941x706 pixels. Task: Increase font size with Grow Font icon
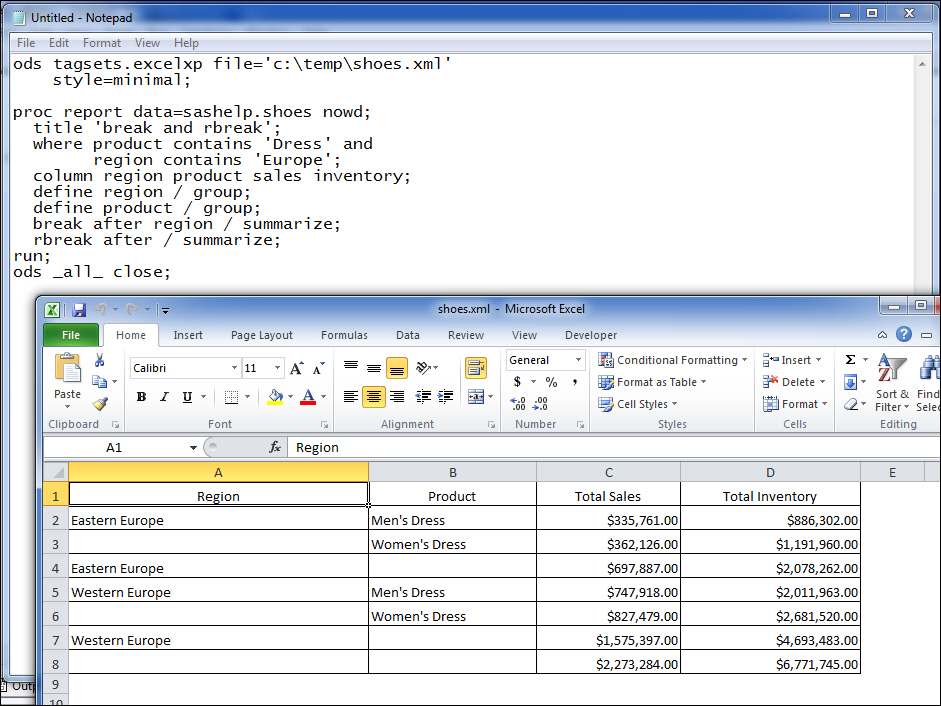point(295,367)
